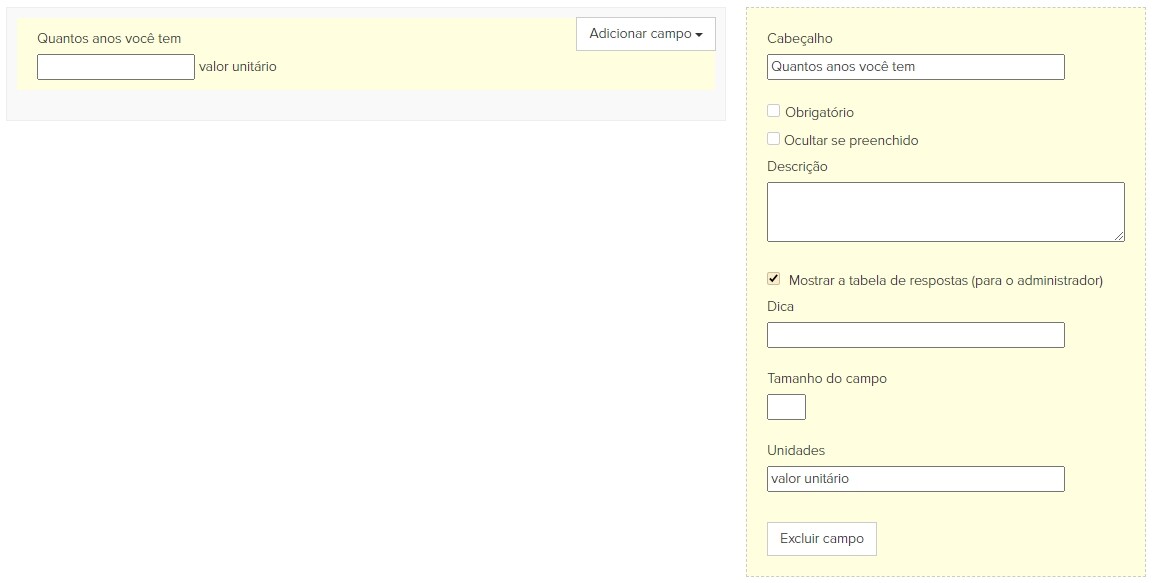Focus the Unidades text field

tap(916, 479)
